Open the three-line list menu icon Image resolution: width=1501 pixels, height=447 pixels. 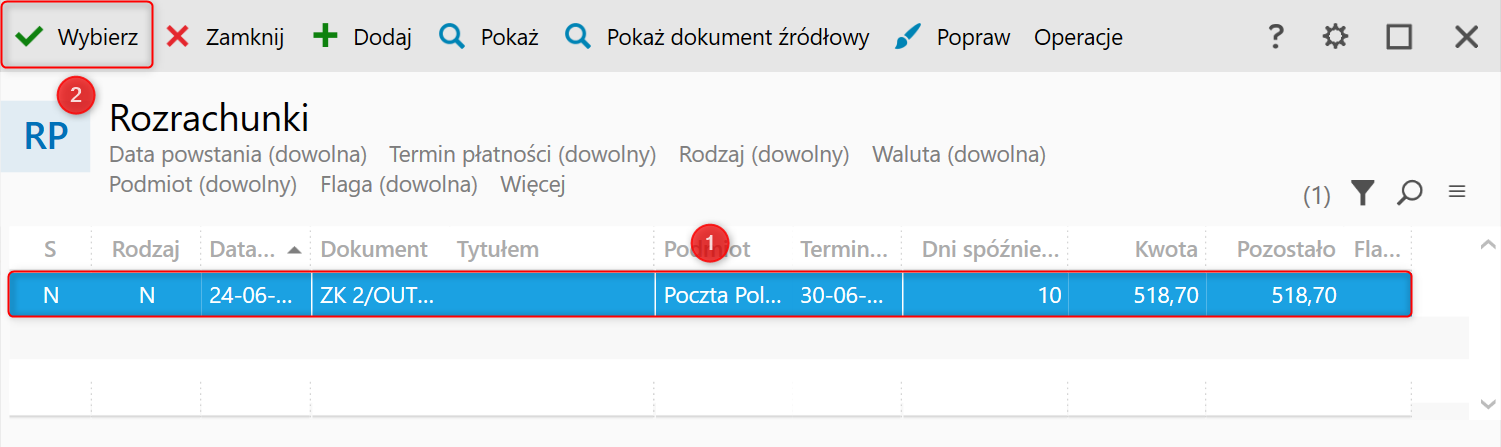coord(1457,192)
